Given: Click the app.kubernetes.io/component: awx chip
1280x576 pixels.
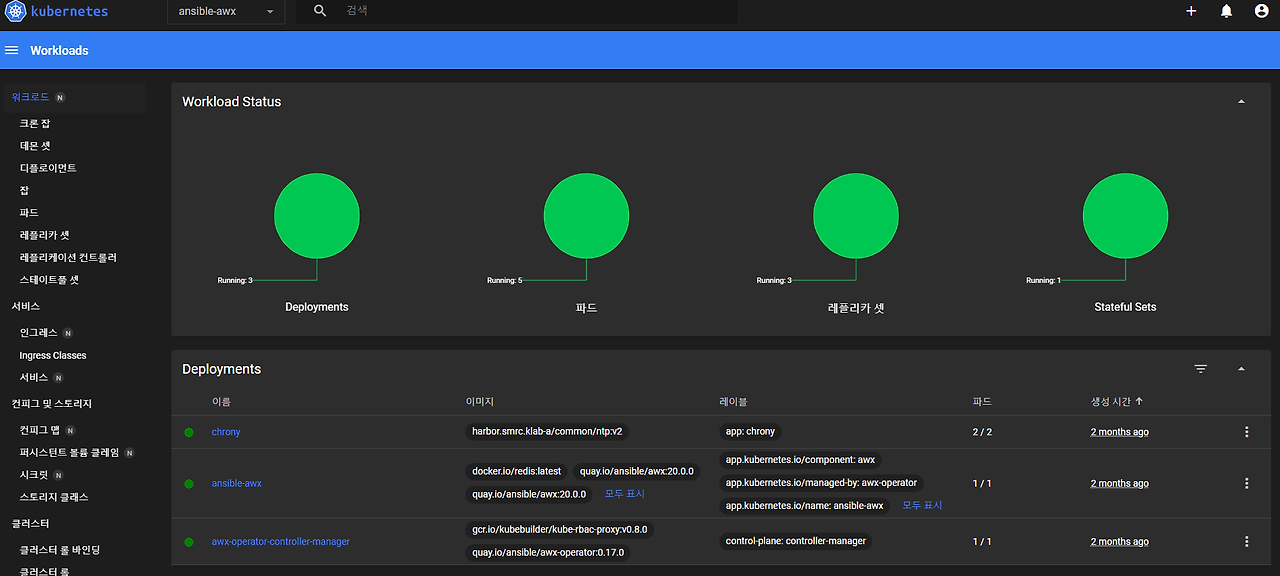Looking at the screenshot, I should (800, 460).
